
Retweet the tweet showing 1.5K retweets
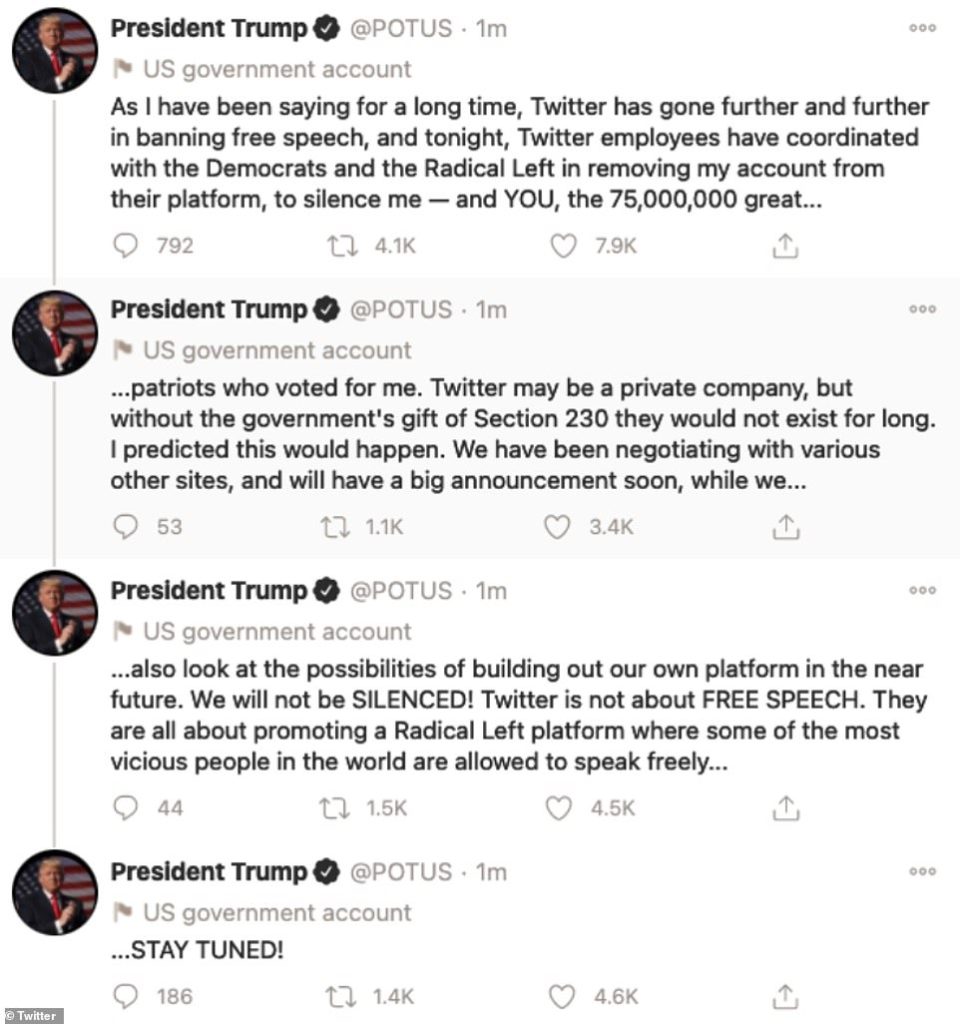334,808
